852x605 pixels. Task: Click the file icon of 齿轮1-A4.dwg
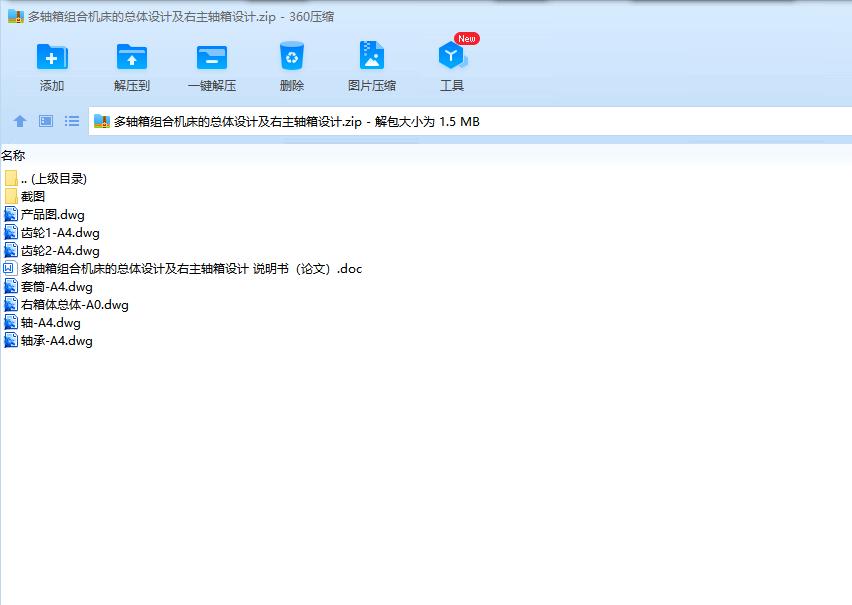(x=11, y=232)
